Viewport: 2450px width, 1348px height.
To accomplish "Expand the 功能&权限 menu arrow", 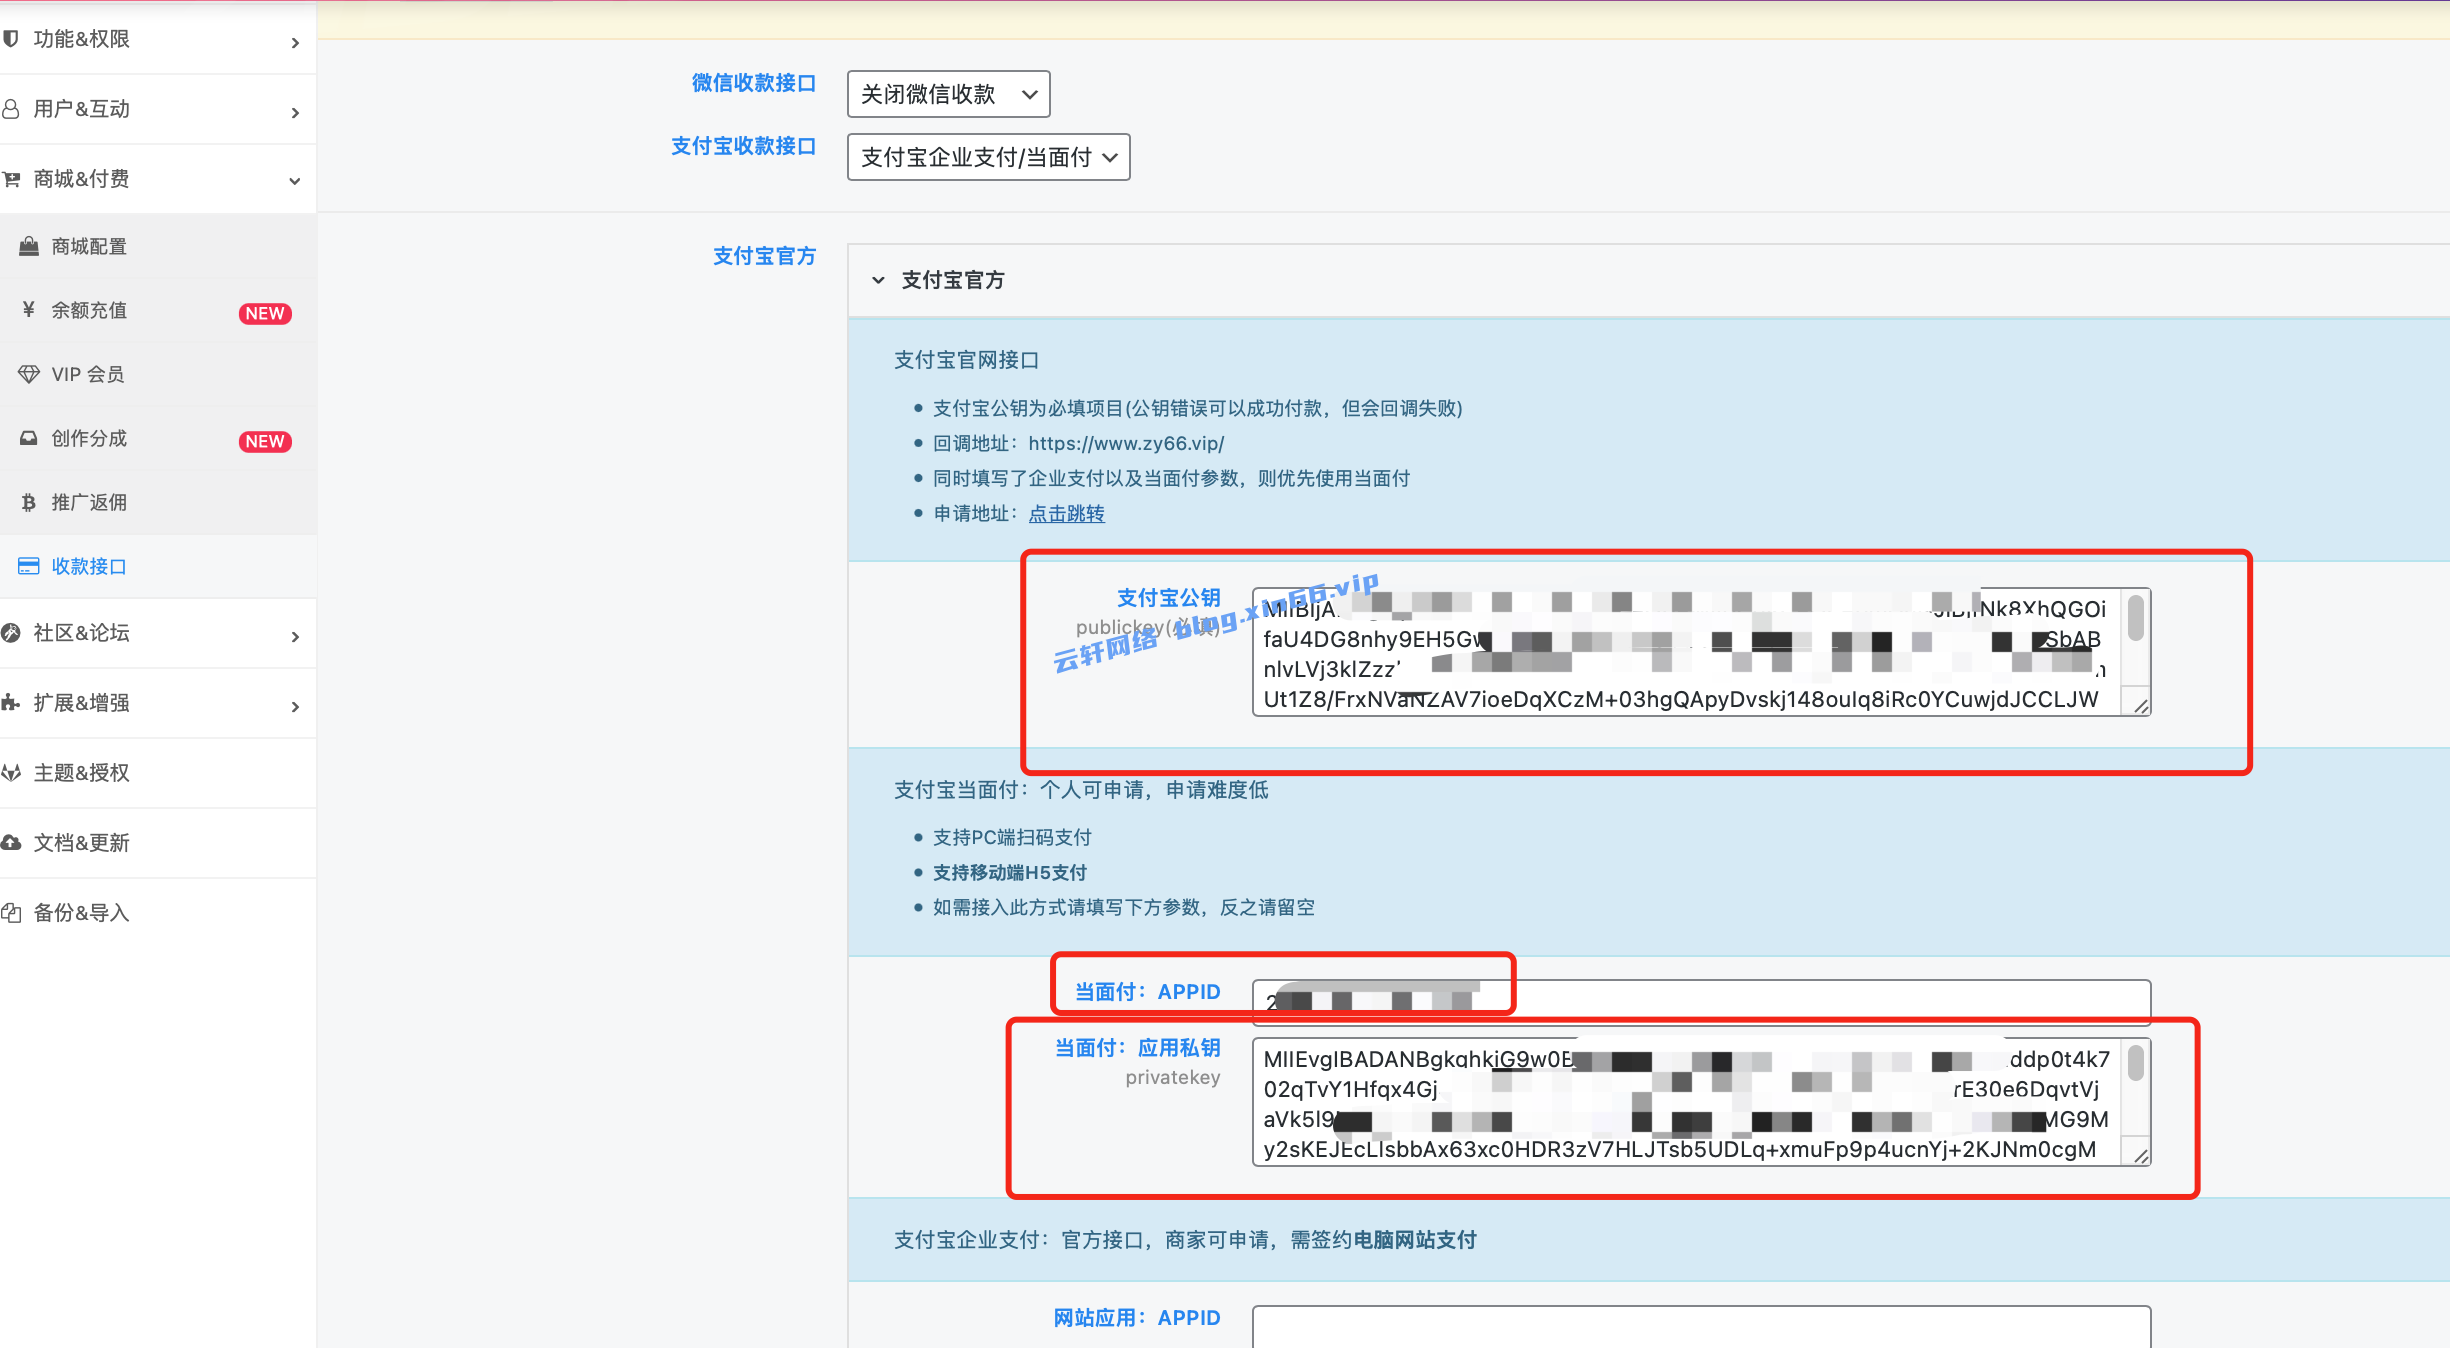I will 295,42.
